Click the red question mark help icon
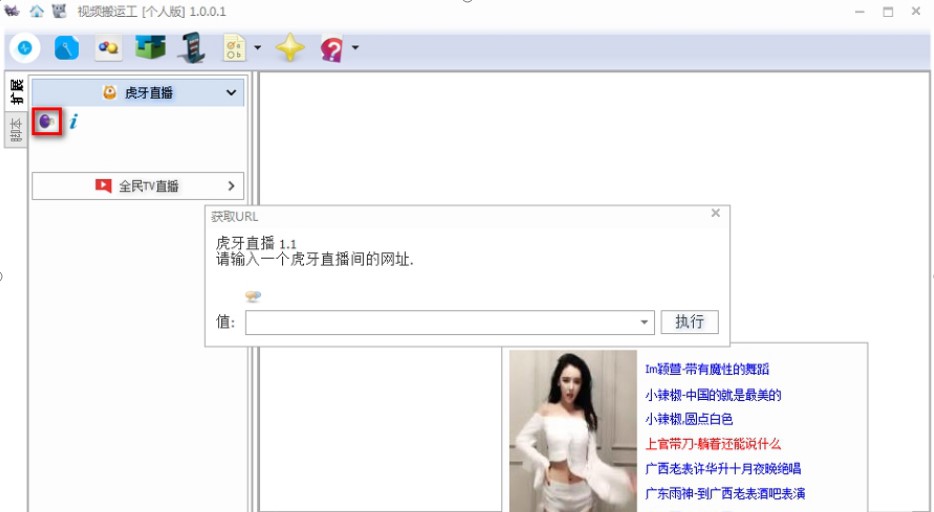The height and width of the screenshot is (512, 934). (332, 48)
